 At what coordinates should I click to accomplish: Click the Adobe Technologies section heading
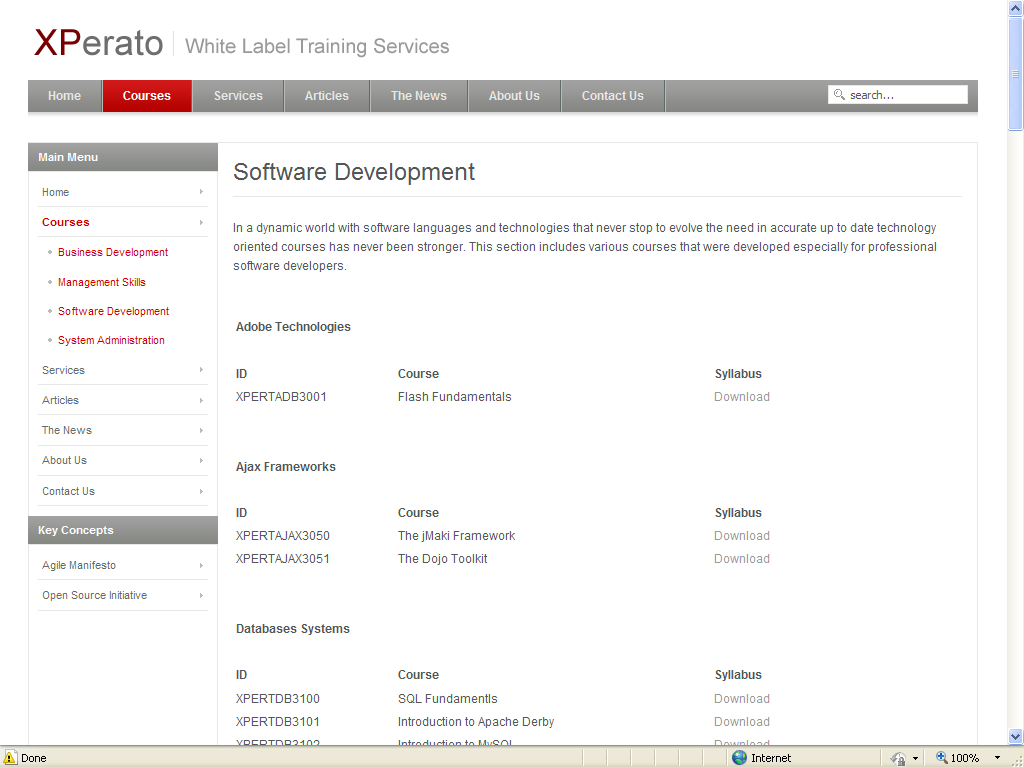click(293, 327)
